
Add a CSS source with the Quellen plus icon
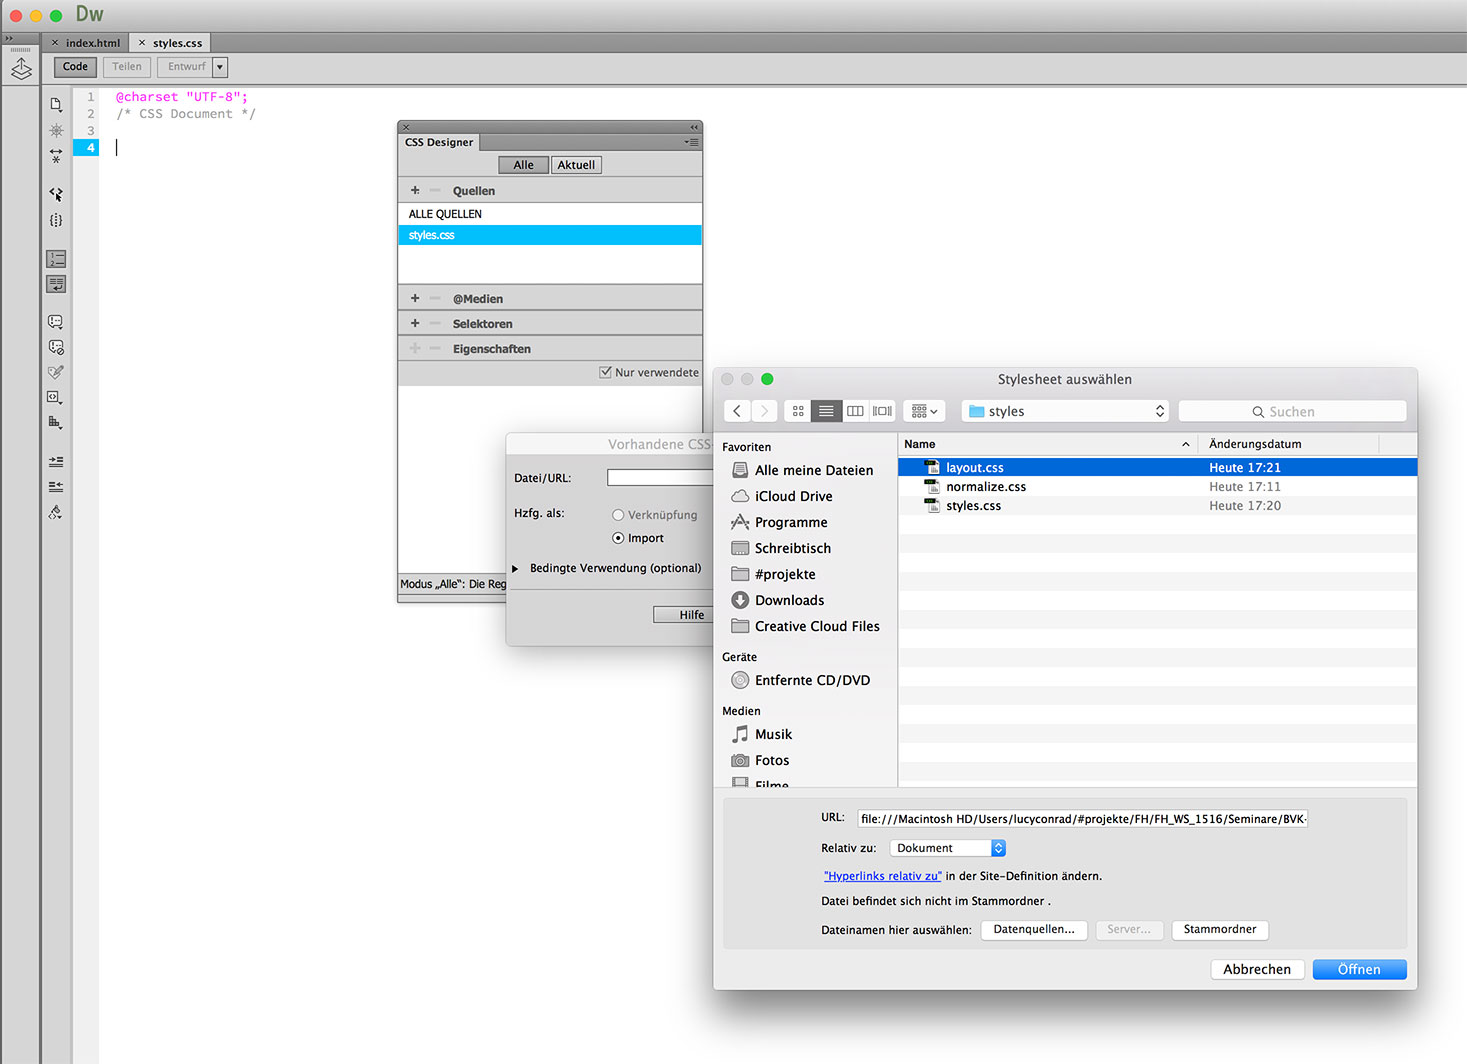click(x=415, y=190)
